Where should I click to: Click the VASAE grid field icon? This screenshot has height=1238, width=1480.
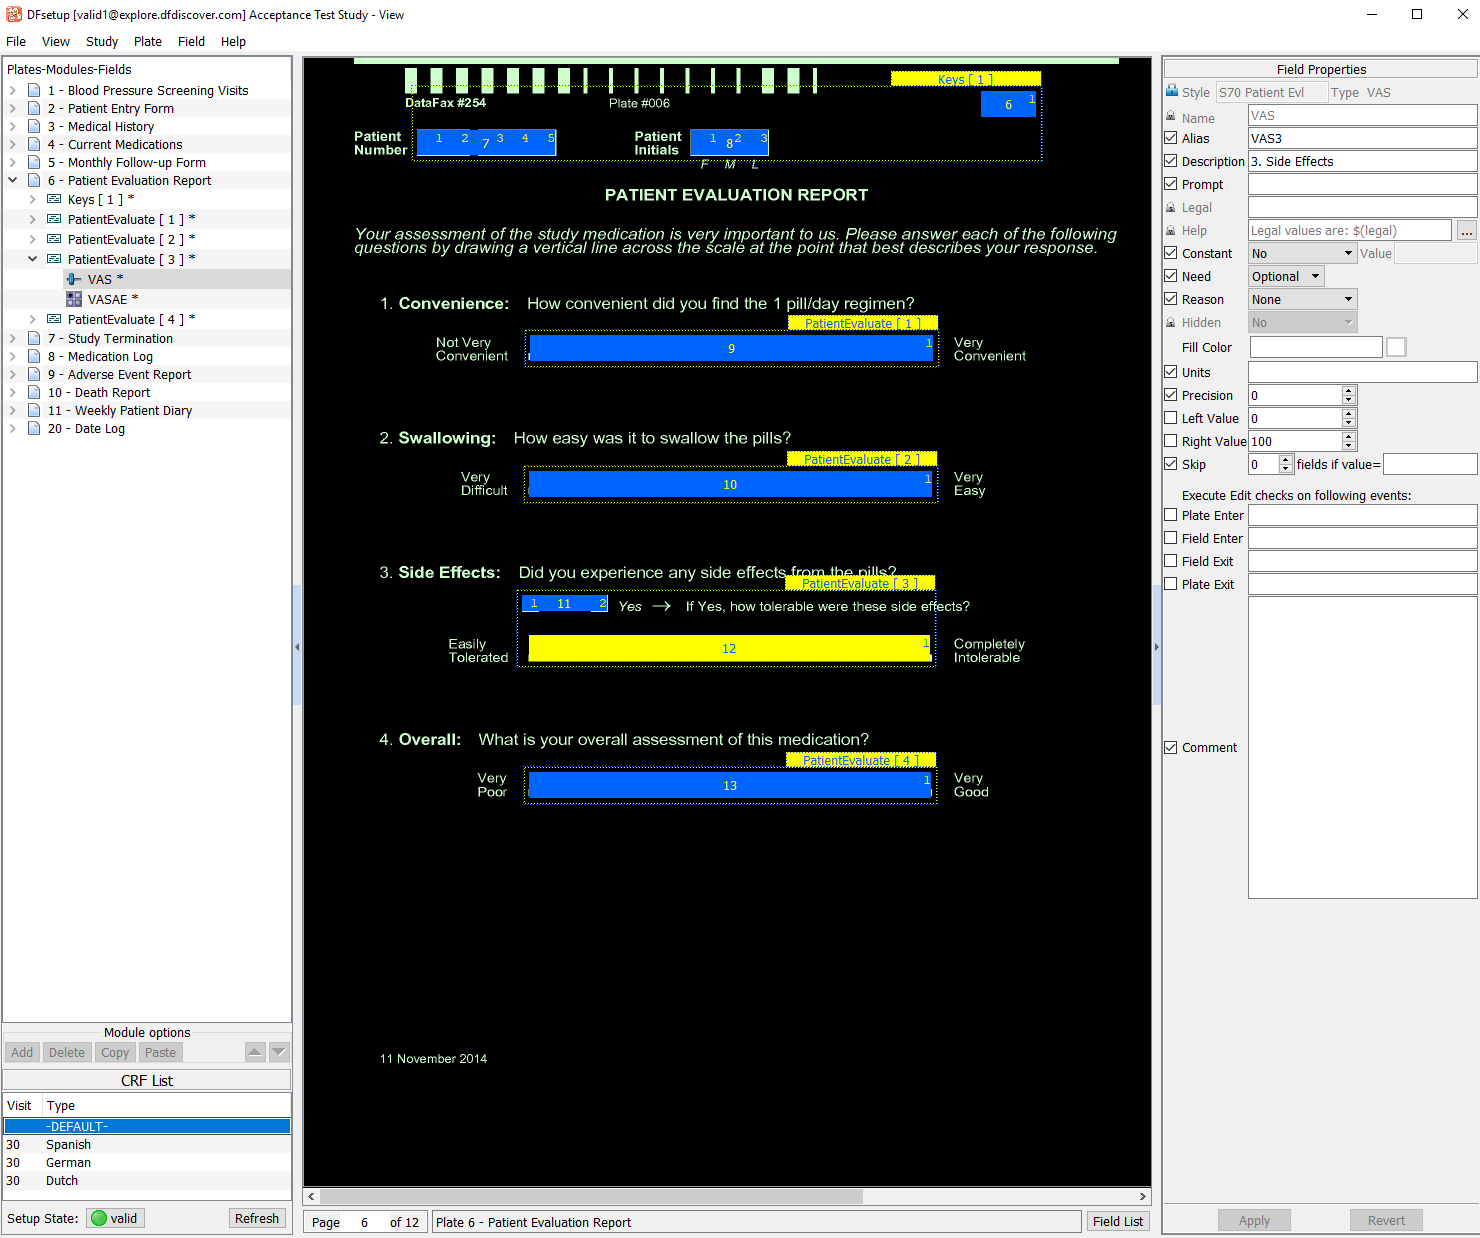pyautogui.click(x=74, y=299)
